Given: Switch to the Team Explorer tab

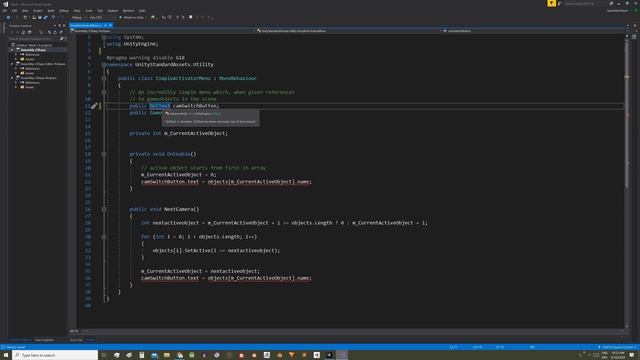Looking at the screenshot, I should point(44,340).
